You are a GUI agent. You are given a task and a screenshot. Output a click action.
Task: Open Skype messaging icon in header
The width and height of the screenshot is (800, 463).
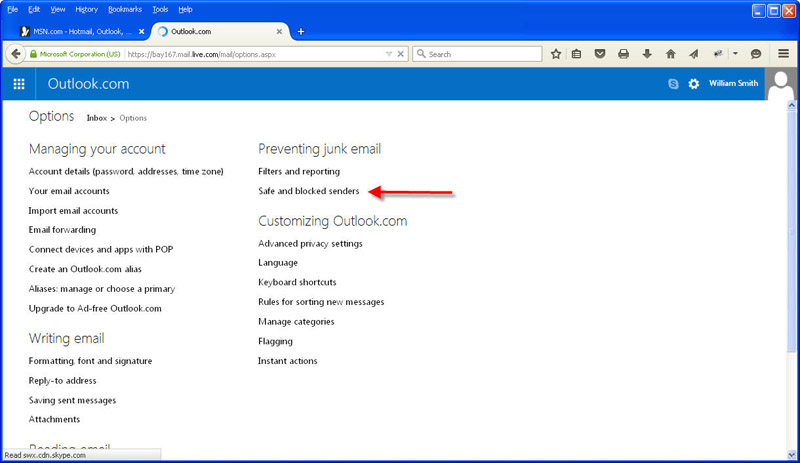point(673,84)
